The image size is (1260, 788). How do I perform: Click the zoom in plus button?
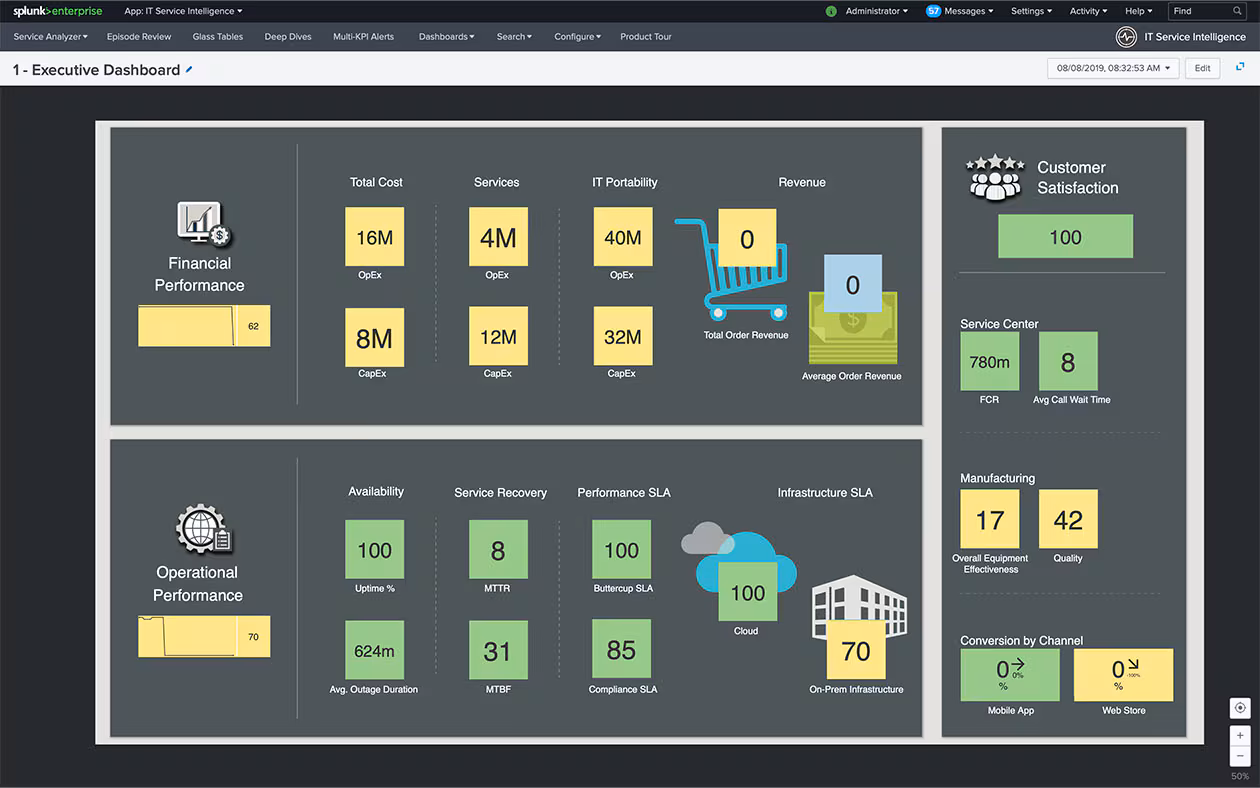coord(1240,736)
